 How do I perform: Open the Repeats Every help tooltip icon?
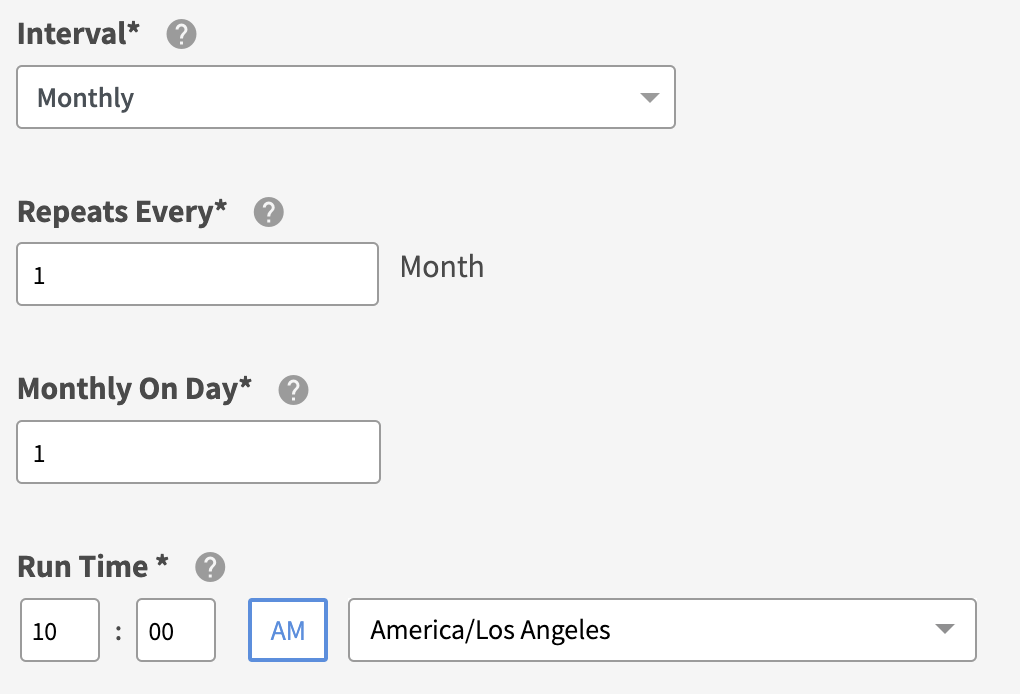click(x=268, y=213)
